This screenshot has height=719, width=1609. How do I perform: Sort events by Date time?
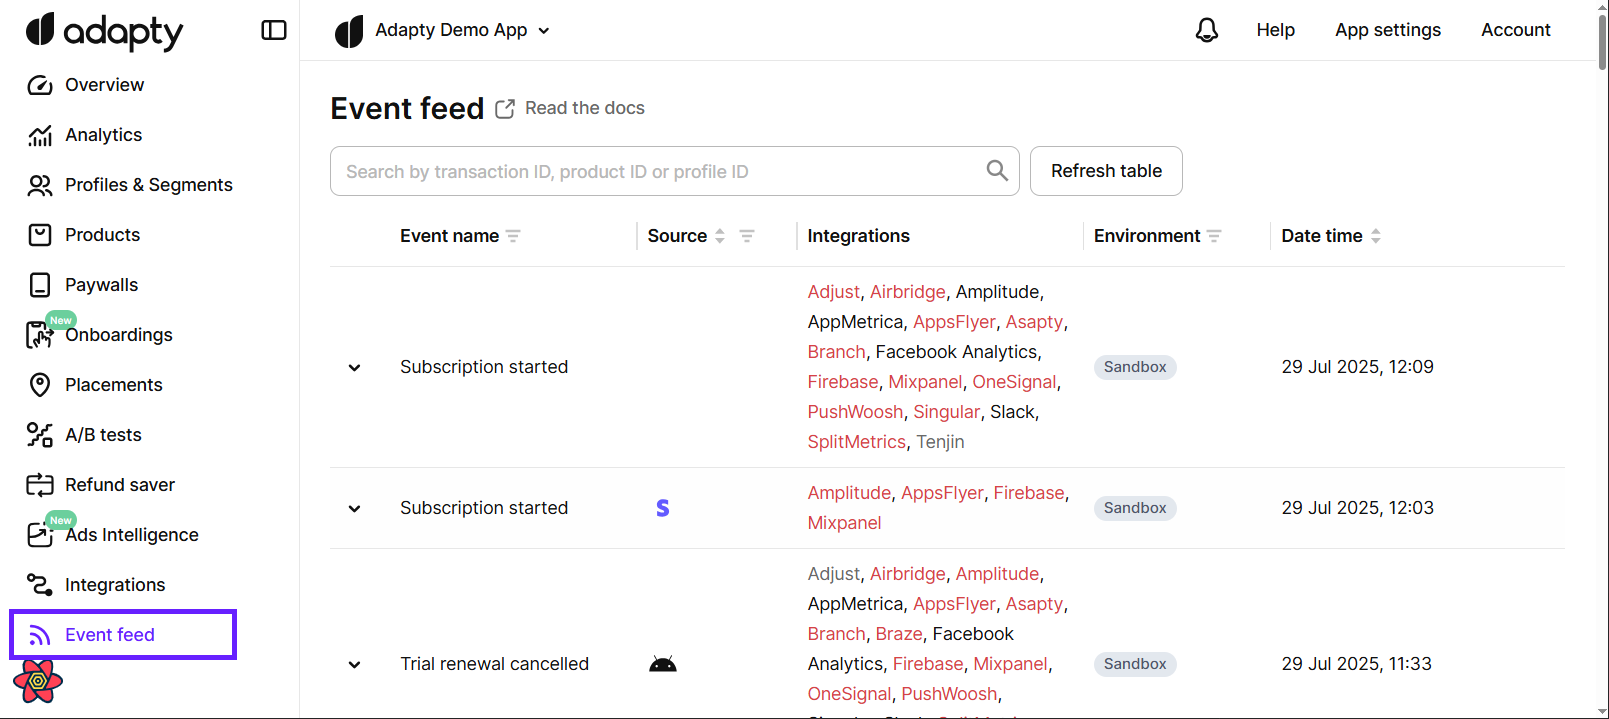(1376, 236)
